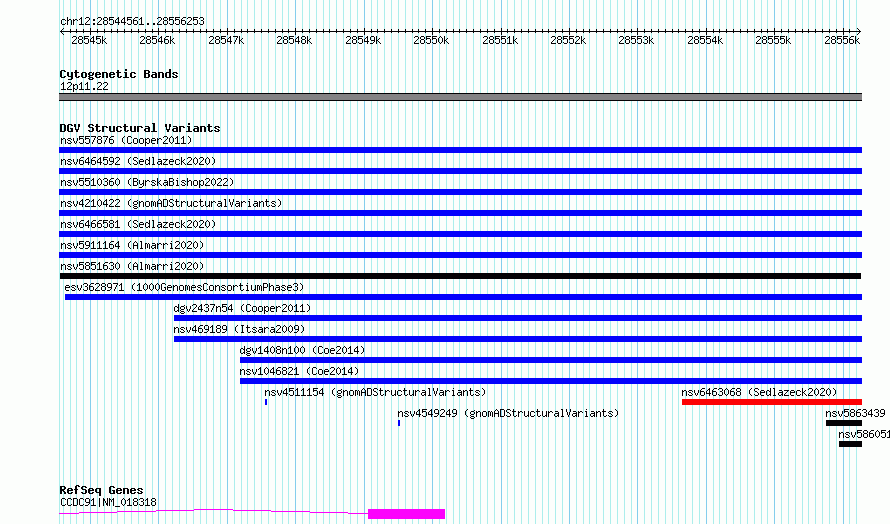
Task: Open variant nsv4210422 gnomAD label
Action: [x=171, y=203]
